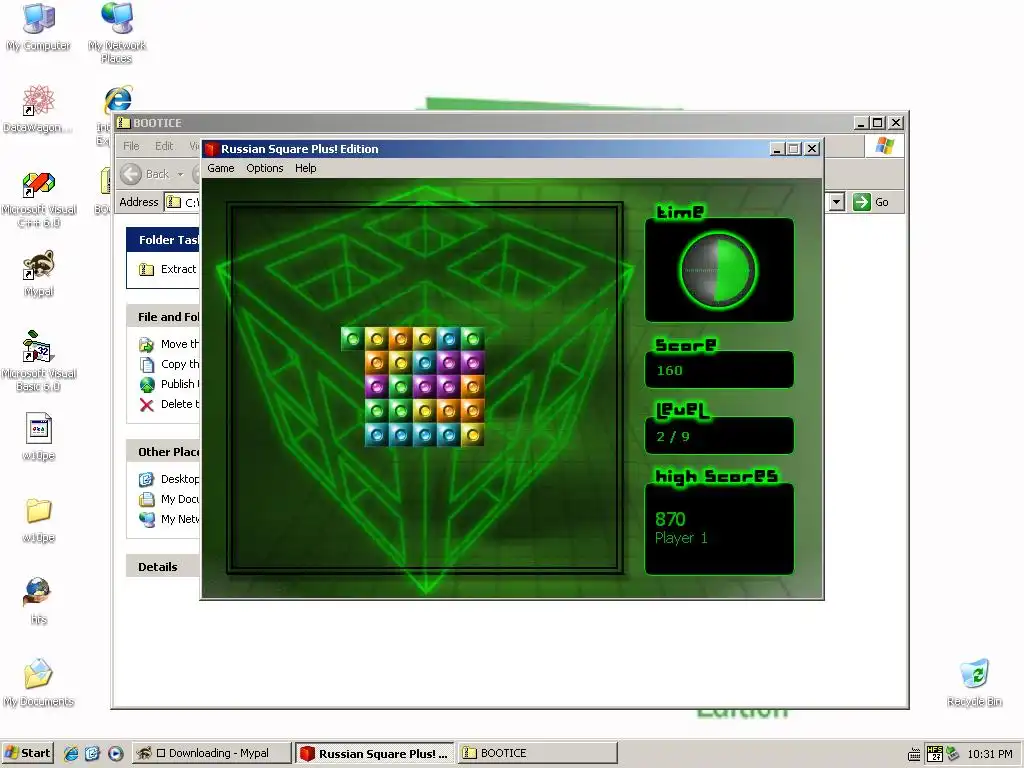
Task: Select the blue block in the second block row
Action: point(424,362)
